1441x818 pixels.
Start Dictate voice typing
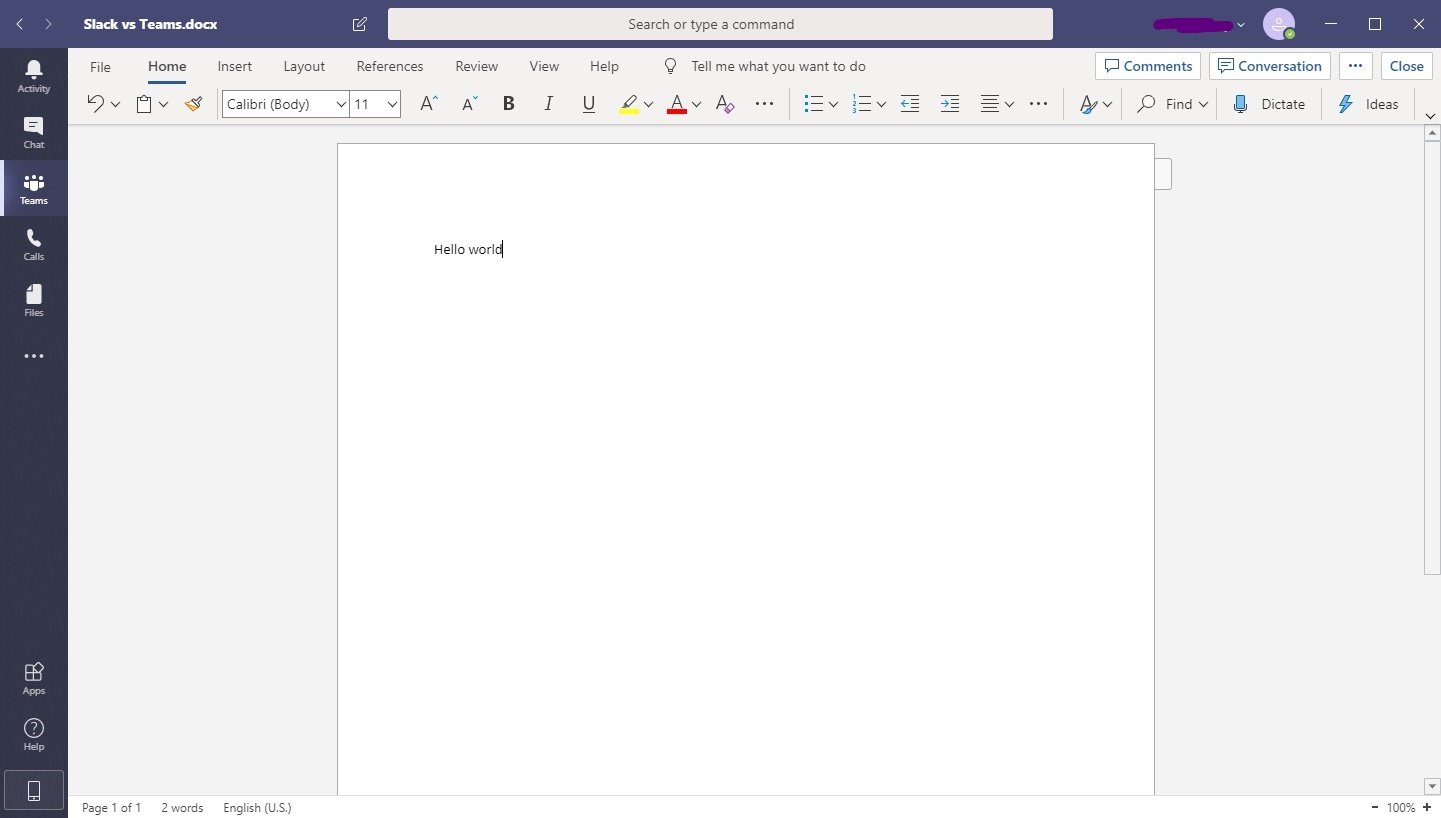(1269, 104)
